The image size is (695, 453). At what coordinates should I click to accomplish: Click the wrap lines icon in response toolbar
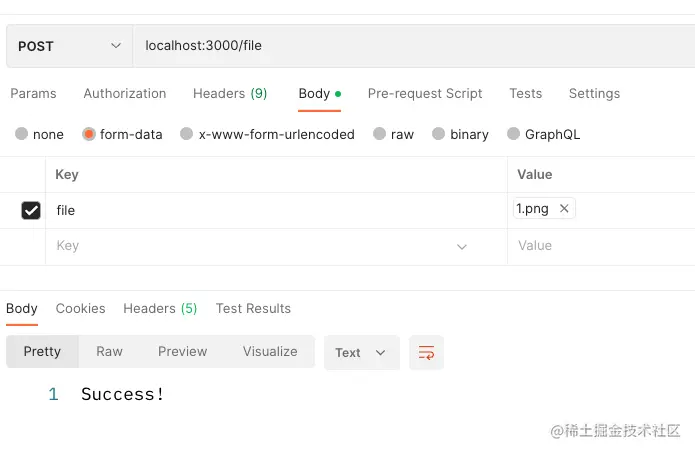(427, 352)
